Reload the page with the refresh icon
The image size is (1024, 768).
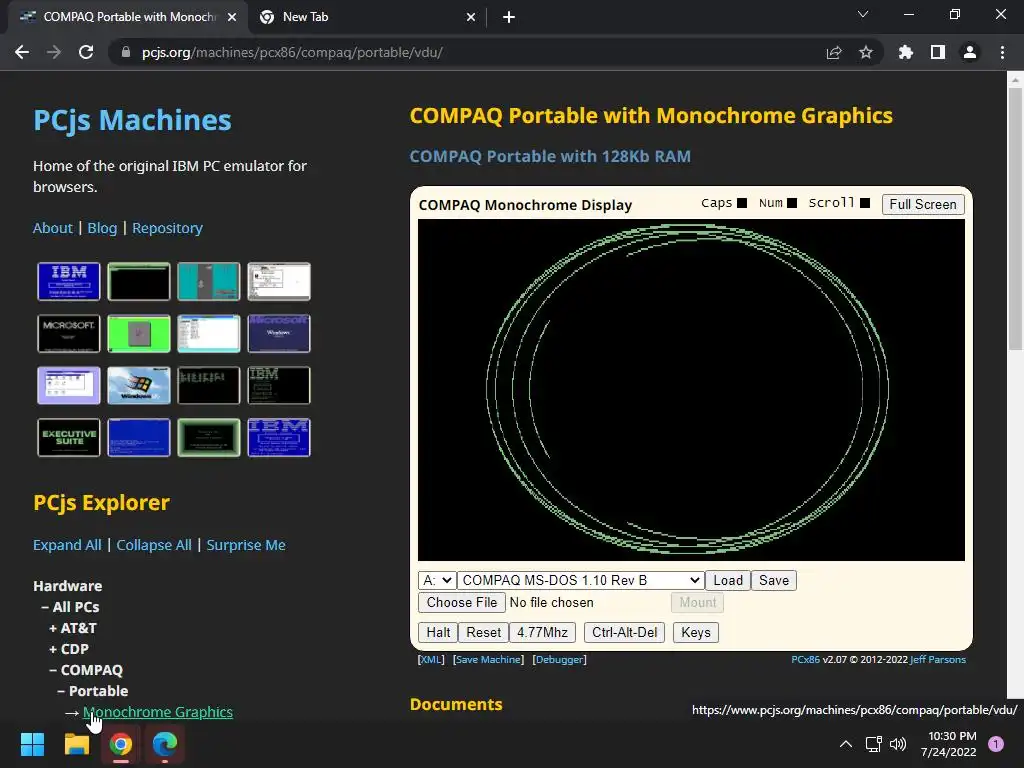pos(86,52)
